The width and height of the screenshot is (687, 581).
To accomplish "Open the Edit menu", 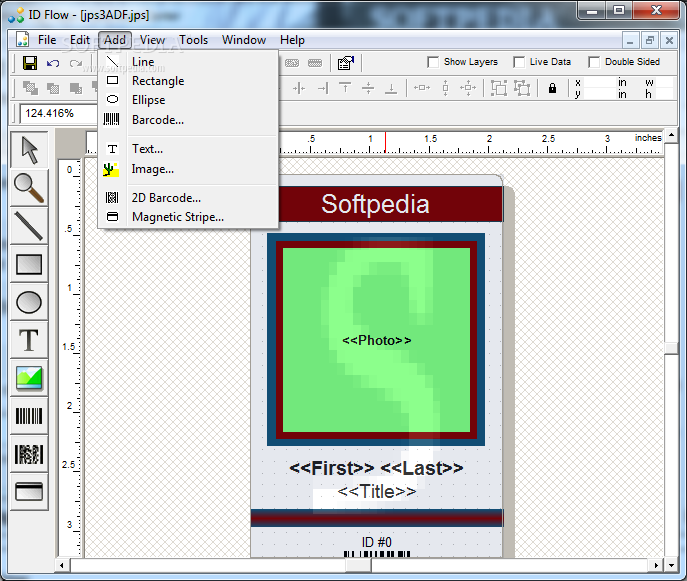I will [x=80, y=40].
